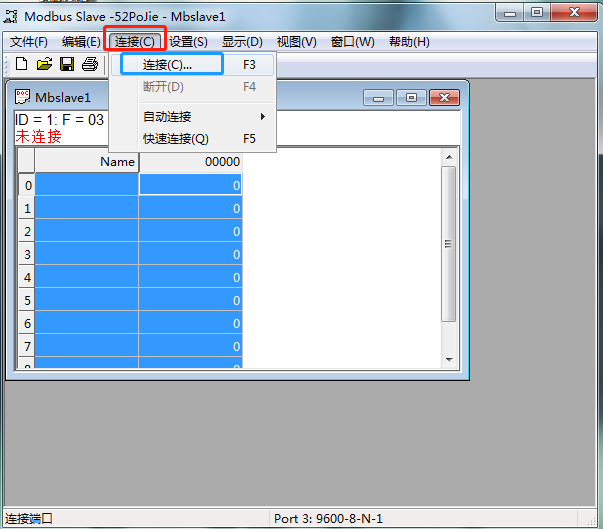Click the Mbslave1 document icon
603x529 pixels.
[22, 97]
